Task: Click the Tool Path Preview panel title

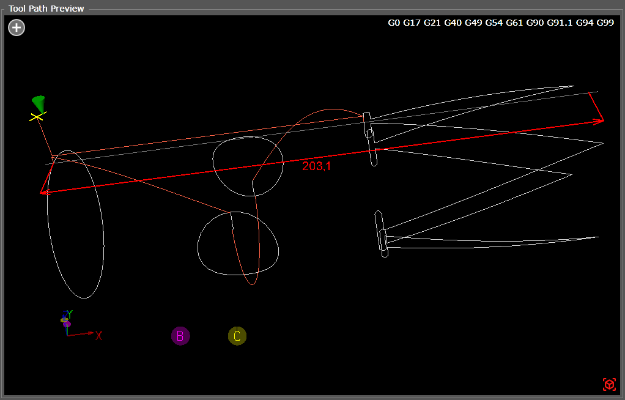Action: pyautogui.click(x=46, y=8)
